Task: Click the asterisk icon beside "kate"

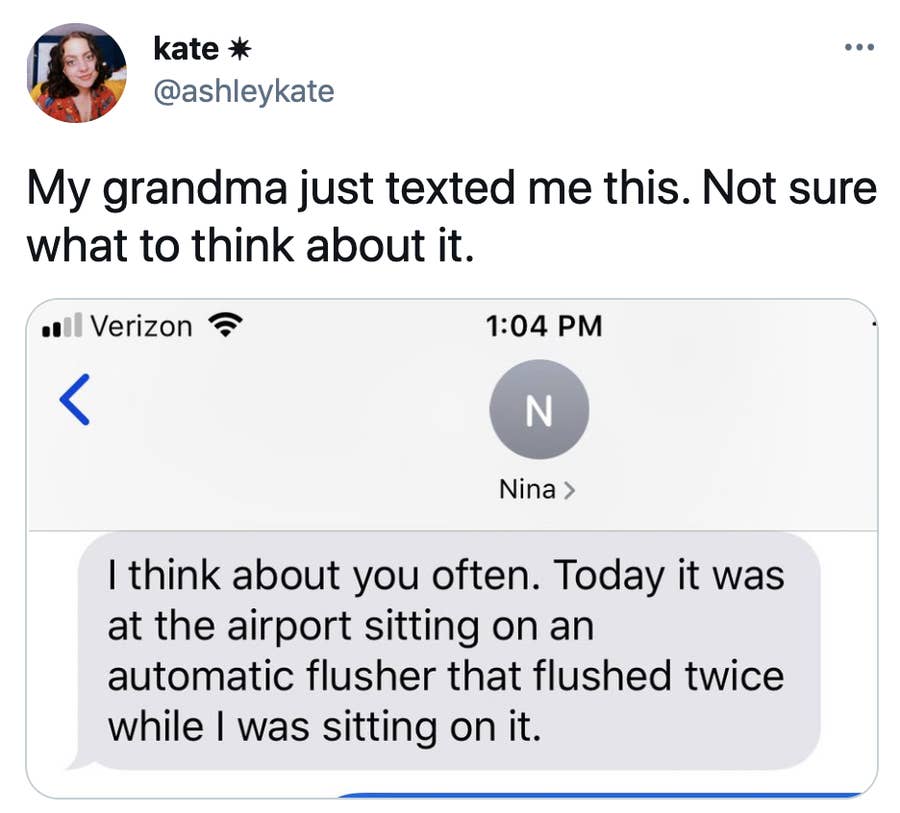Action: click(240, 46)
